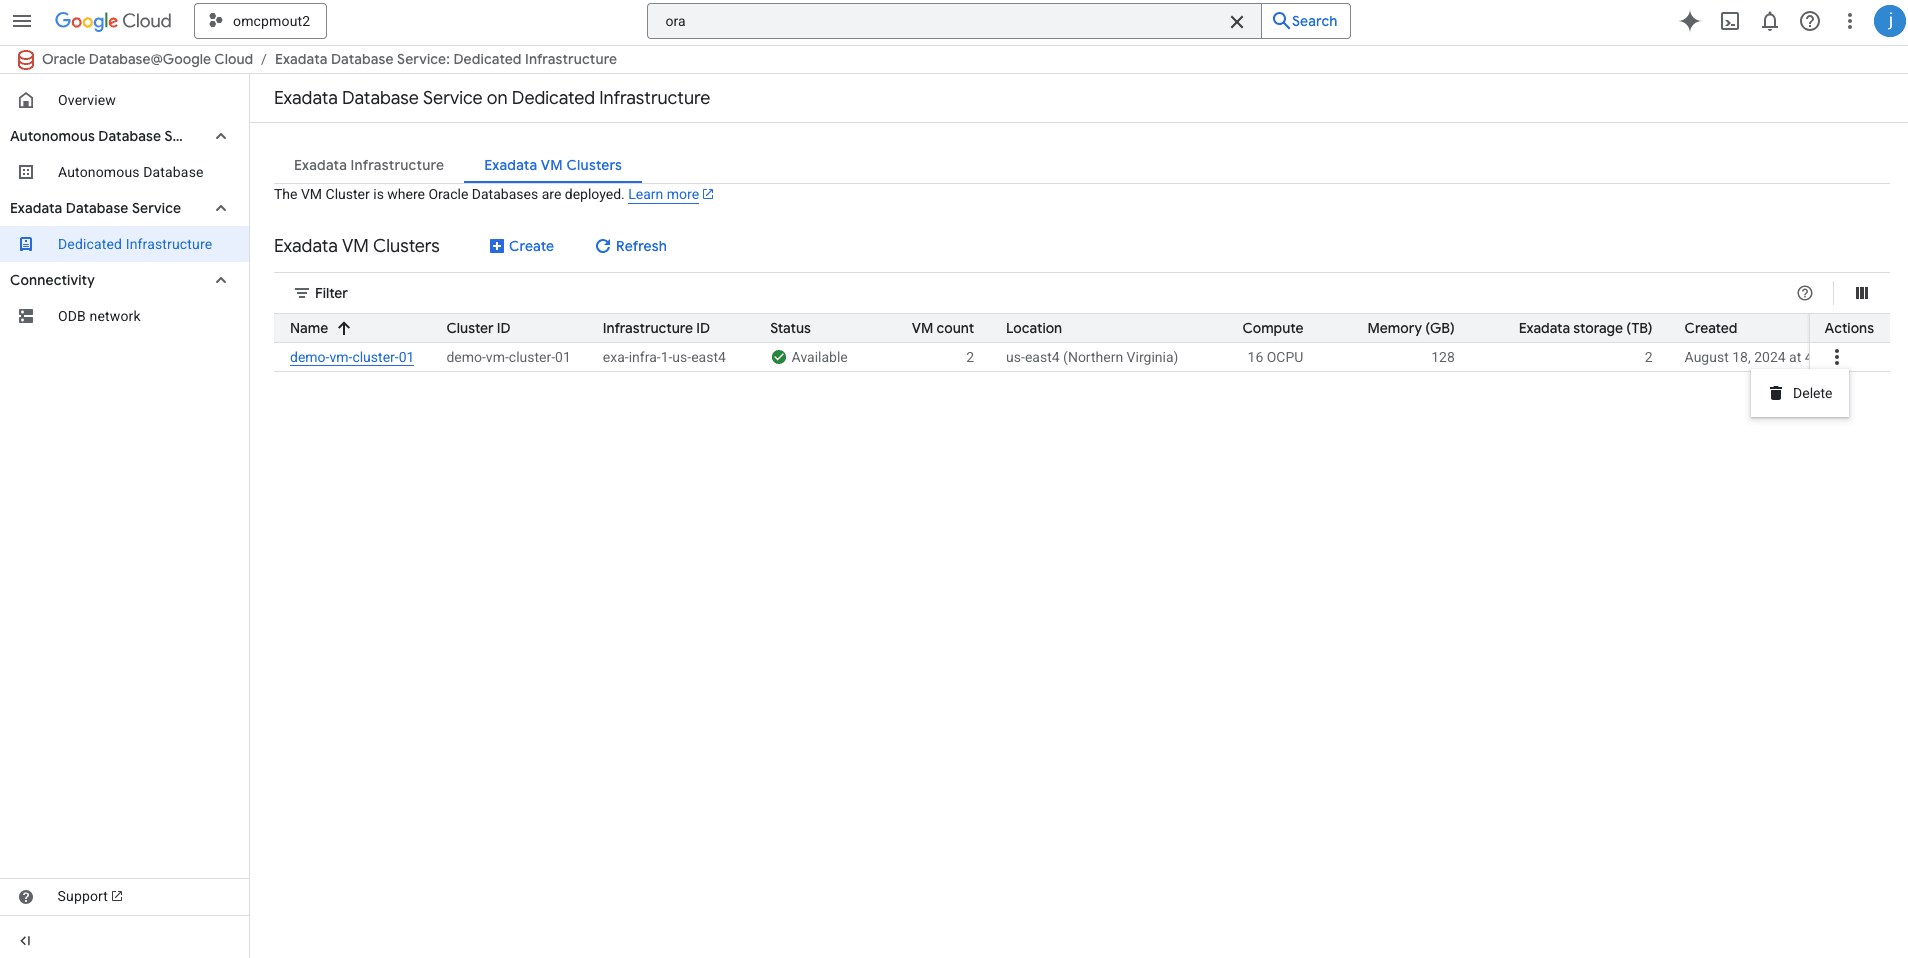Open the top bar settings and utilities menu
The image size is (1908, 958).
coord(1850,21)
